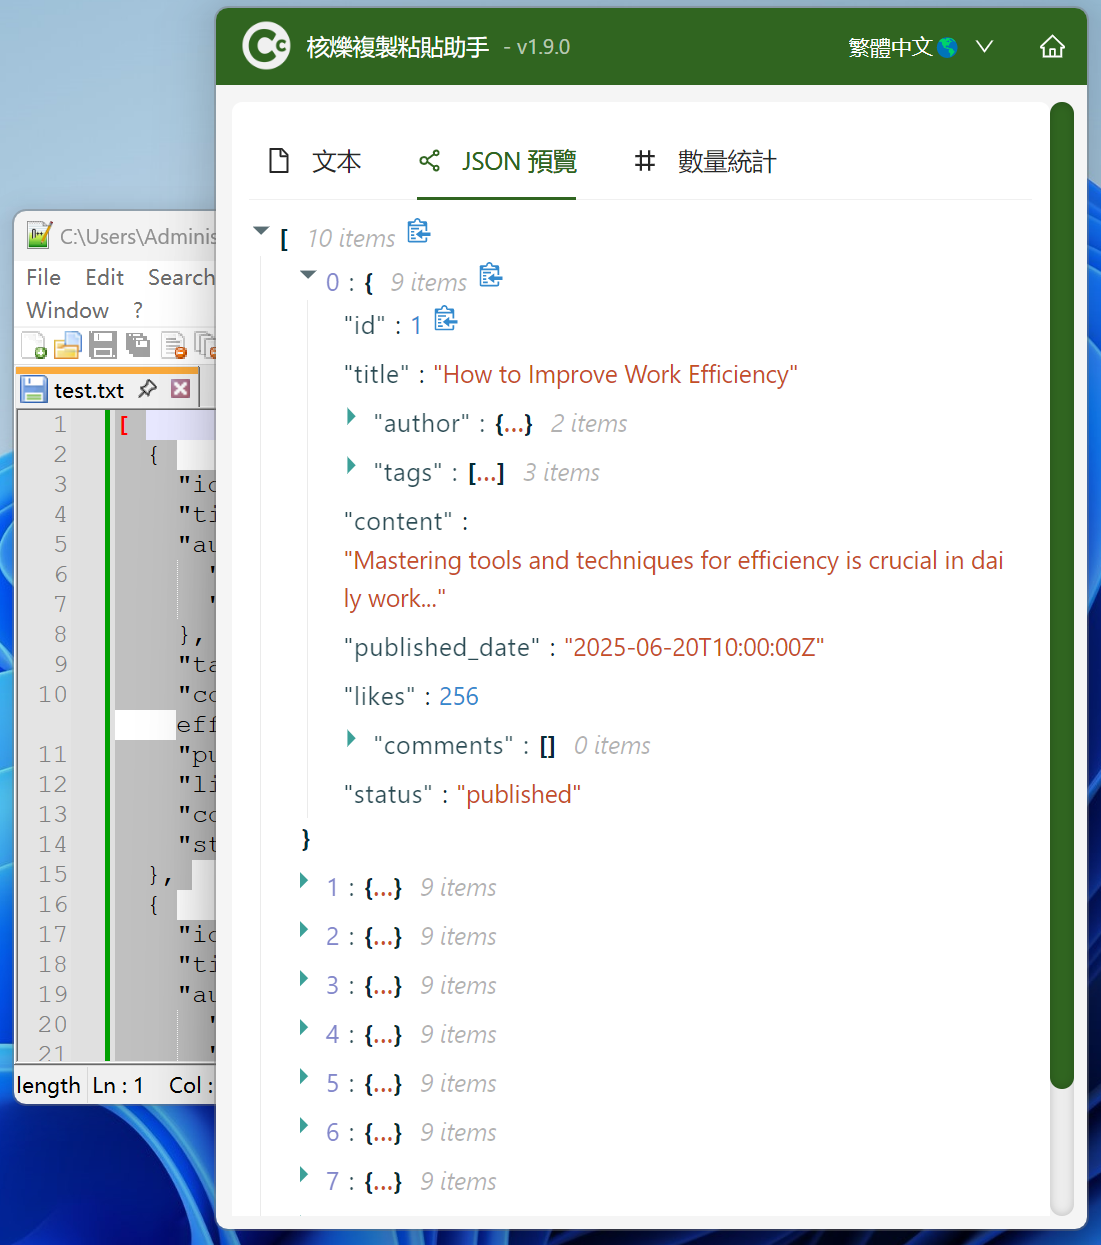Screen dimensions: 1101x1245
Task: Click the Open file folder icon
Action: click(67, 345)
